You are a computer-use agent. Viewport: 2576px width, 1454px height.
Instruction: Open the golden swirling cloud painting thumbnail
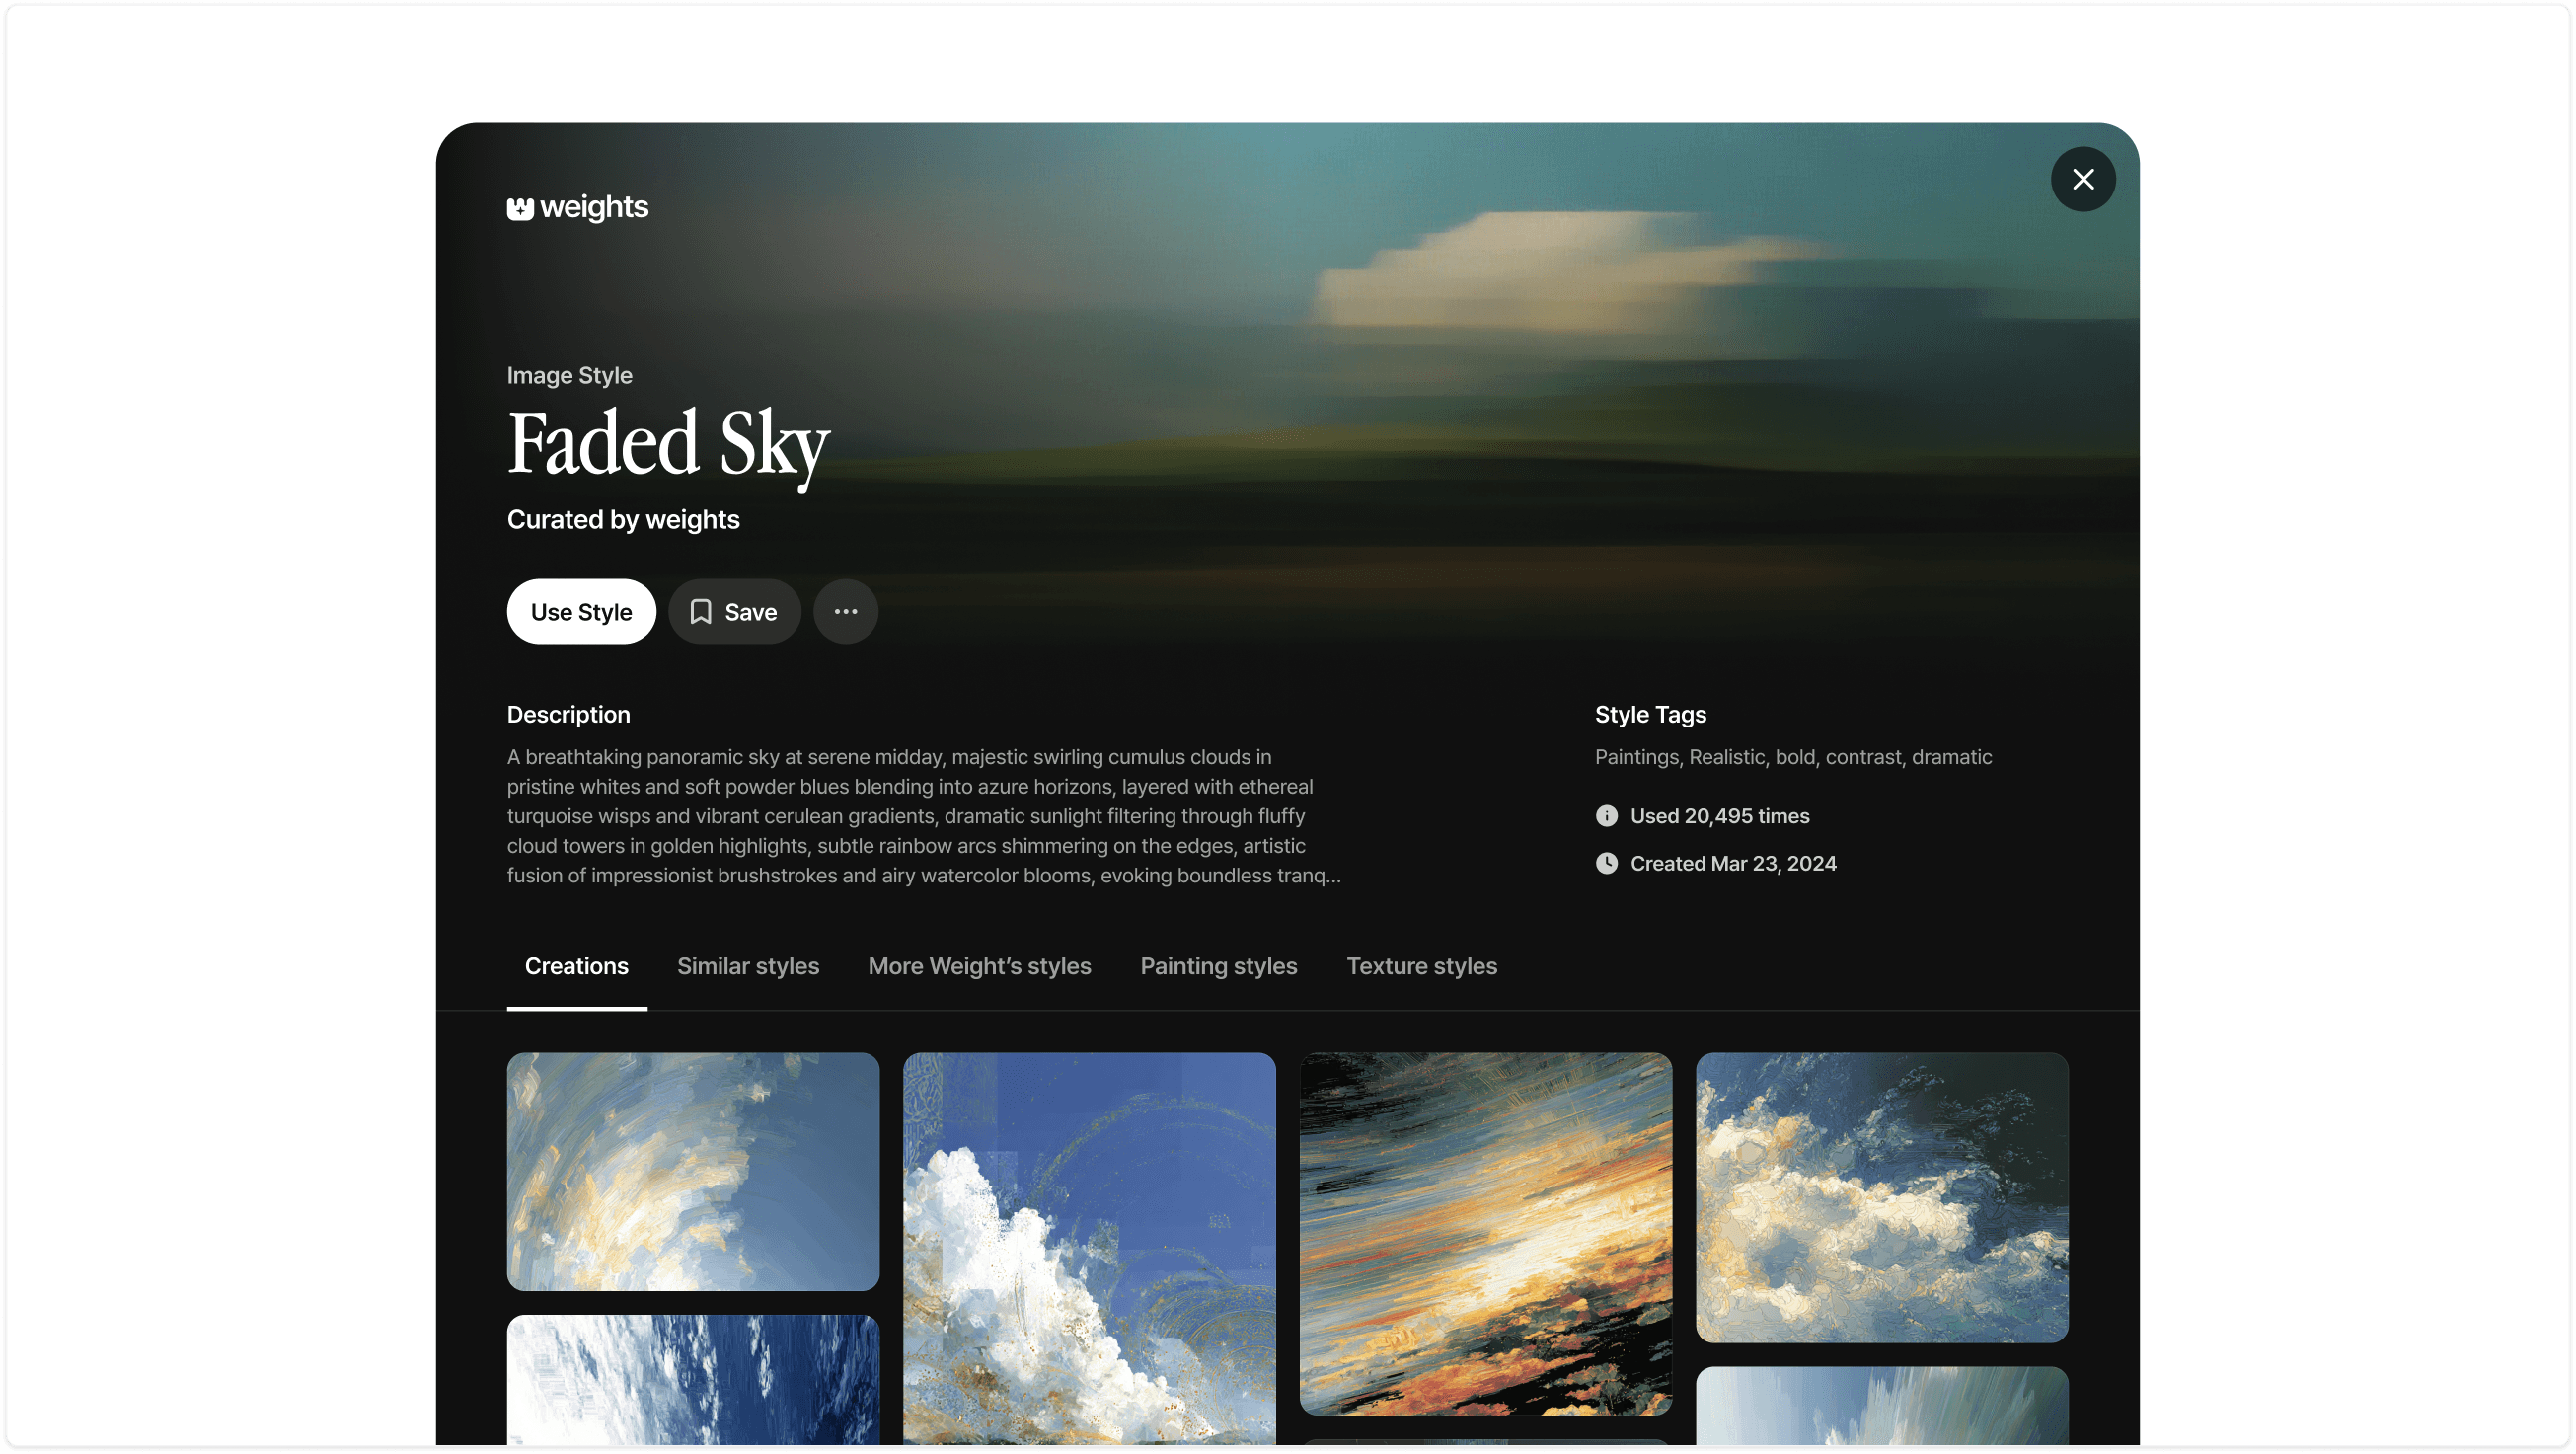pos(692,1171)
